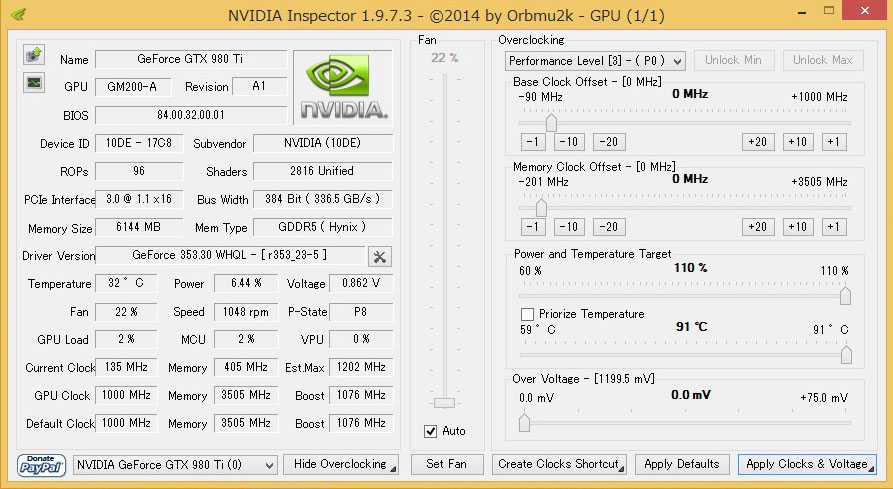Click the Bus Width value 384 Bit
Image resolution: width=893 pixels, height=489 pixels.
point(322,199)
